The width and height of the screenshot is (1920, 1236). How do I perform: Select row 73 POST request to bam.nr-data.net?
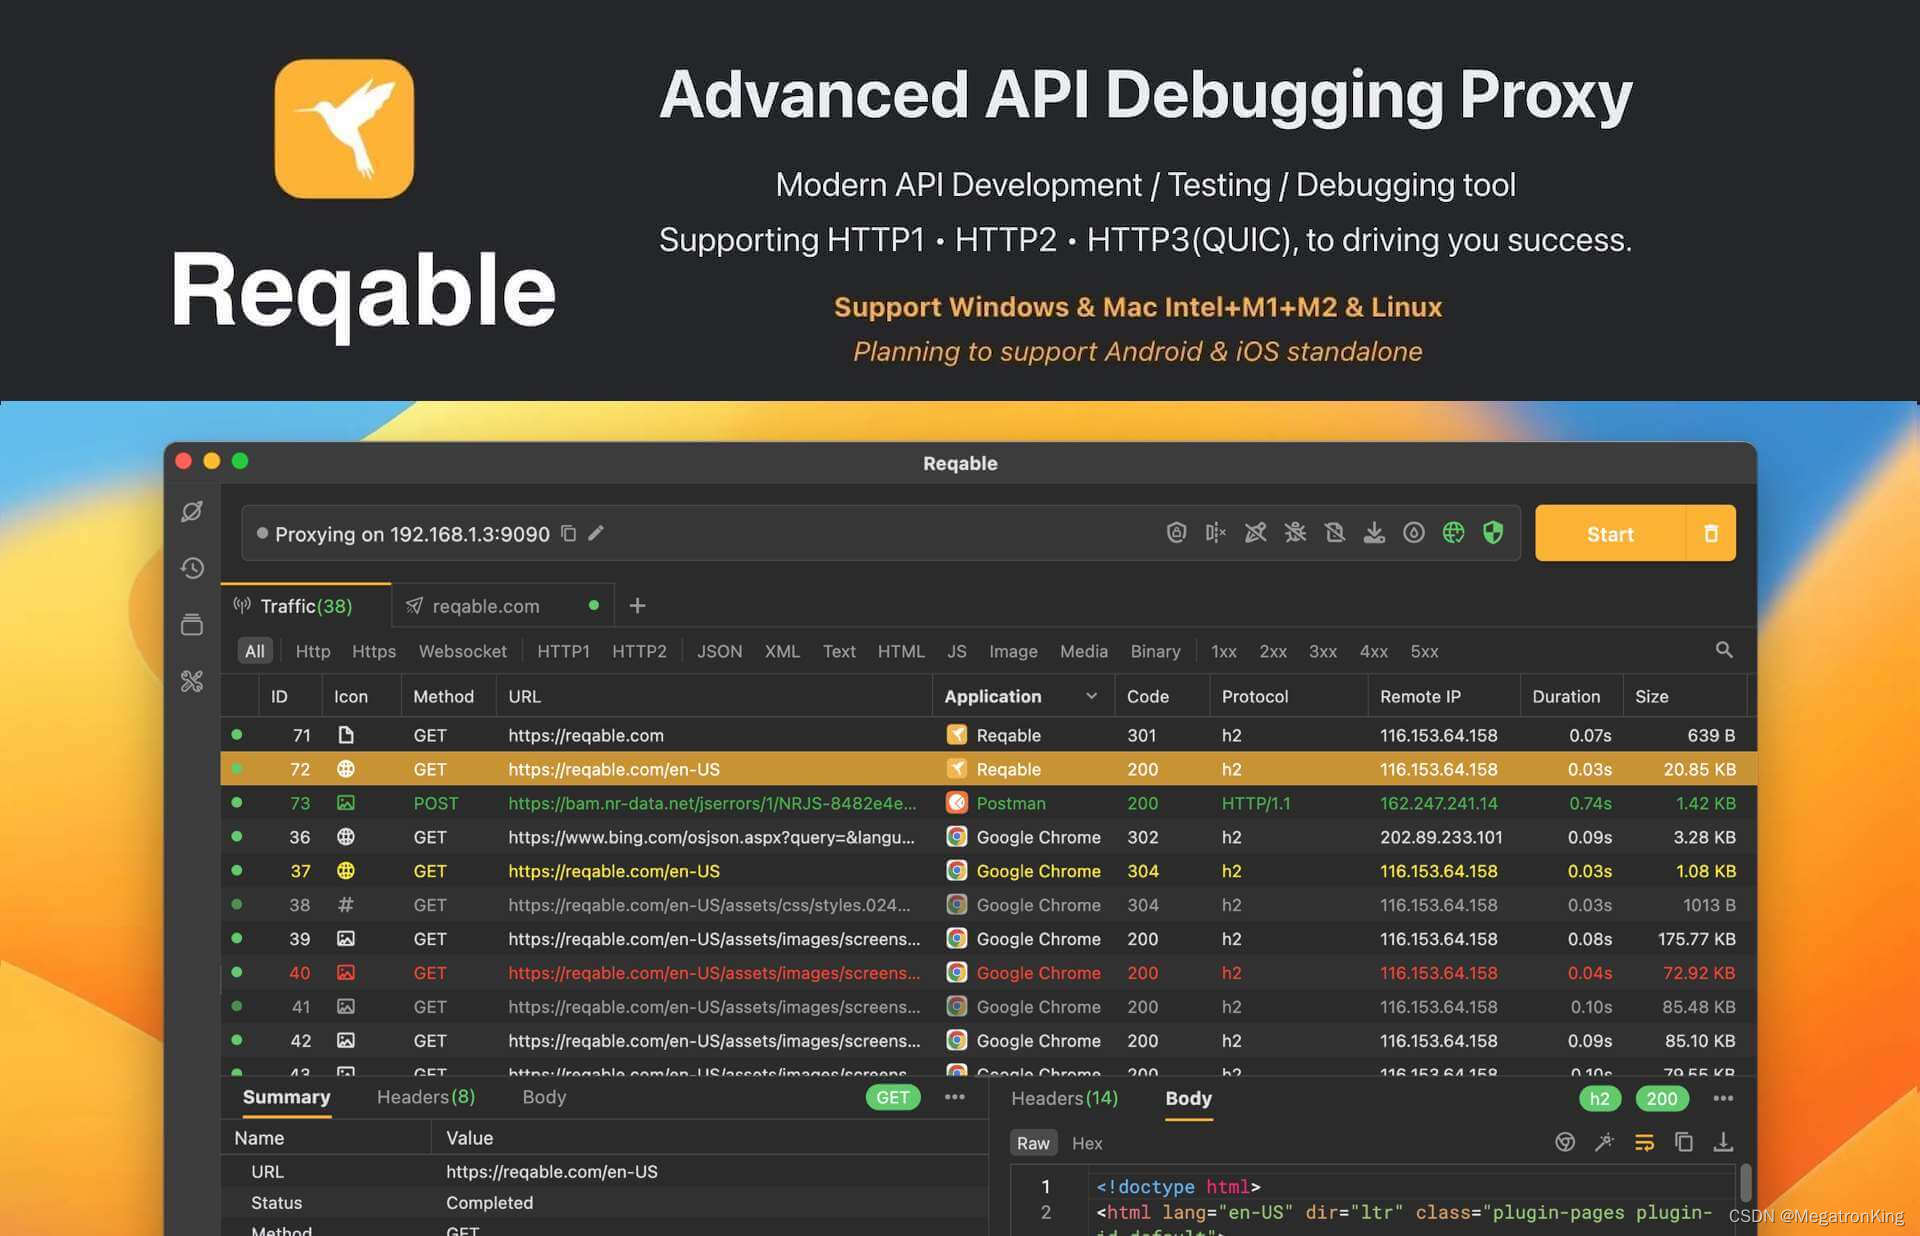710,803
